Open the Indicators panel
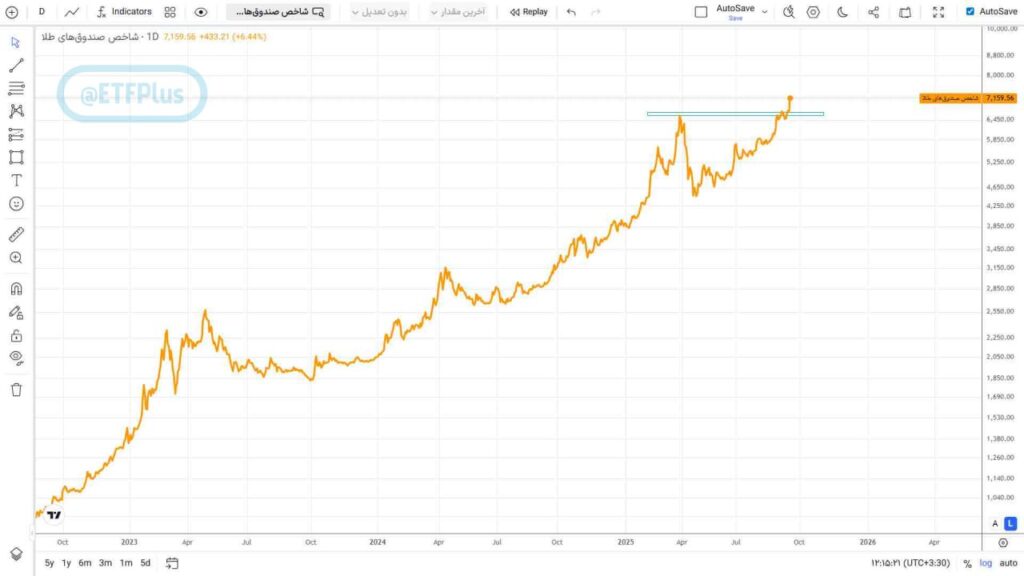Viewport: 1024px width, 576px height. pos(124,12)
